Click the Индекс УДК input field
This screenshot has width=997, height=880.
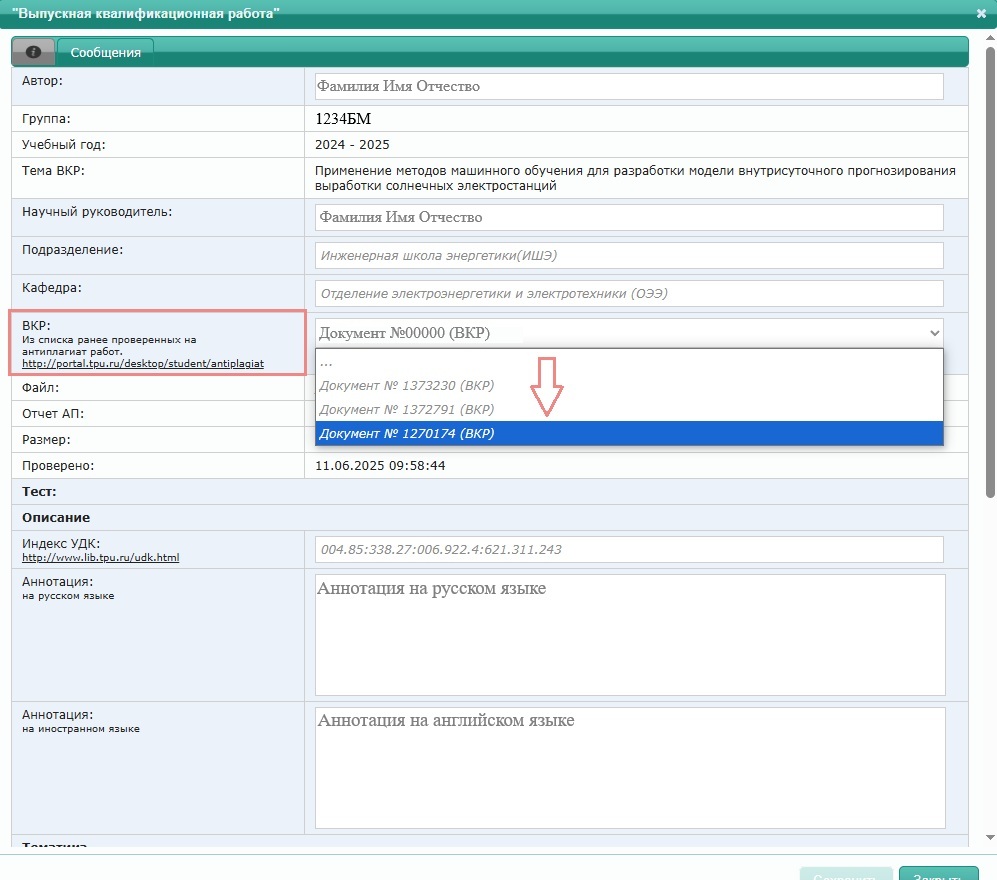[x=629, y=549]
